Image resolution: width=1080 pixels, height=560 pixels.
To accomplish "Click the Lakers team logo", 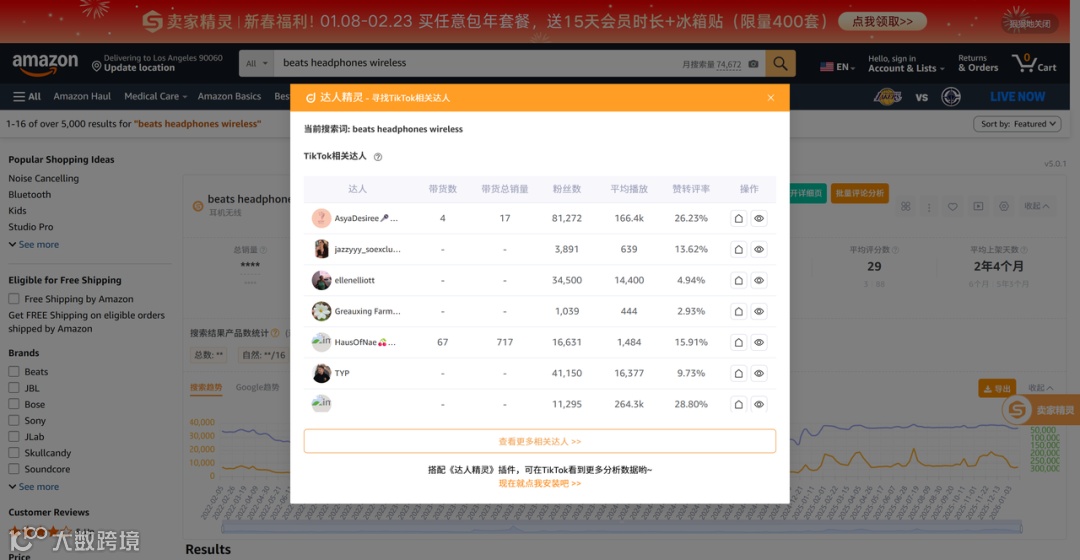I will click(888, 96).
